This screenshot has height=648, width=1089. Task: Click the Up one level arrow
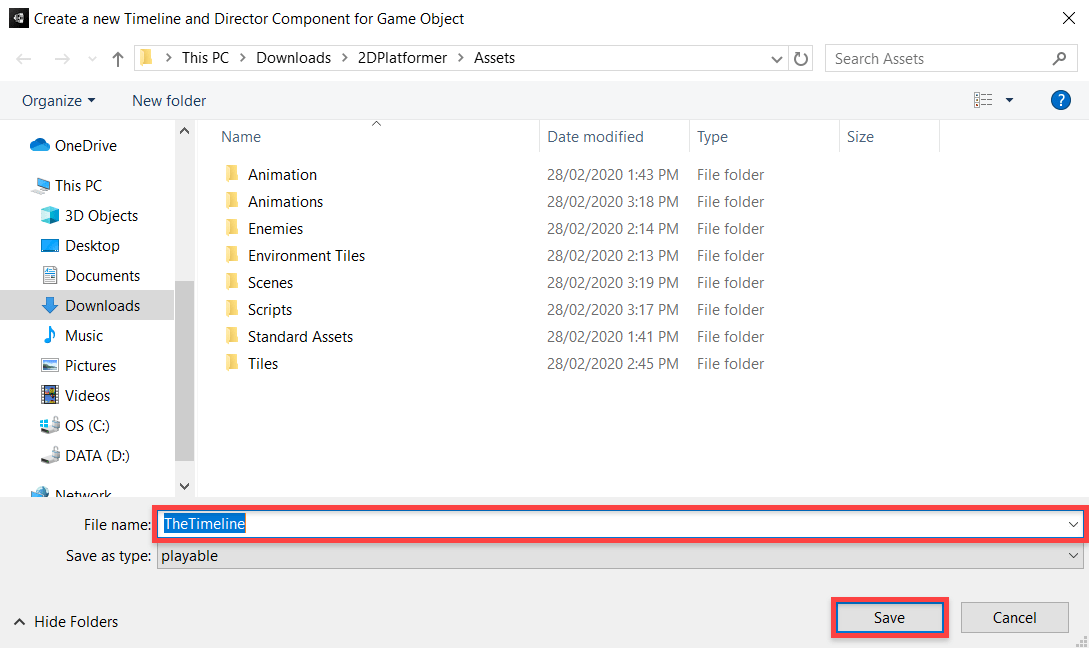pyautogui.click(x=118, y=59)
